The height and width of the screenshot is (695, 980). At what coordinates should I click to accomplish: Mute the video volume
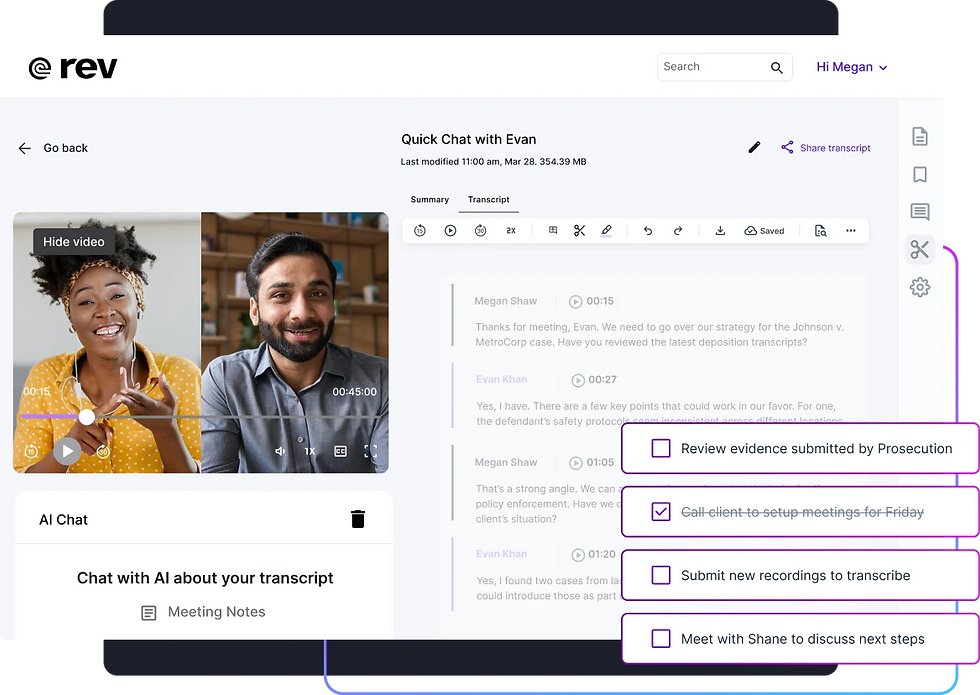click(280, 451)
